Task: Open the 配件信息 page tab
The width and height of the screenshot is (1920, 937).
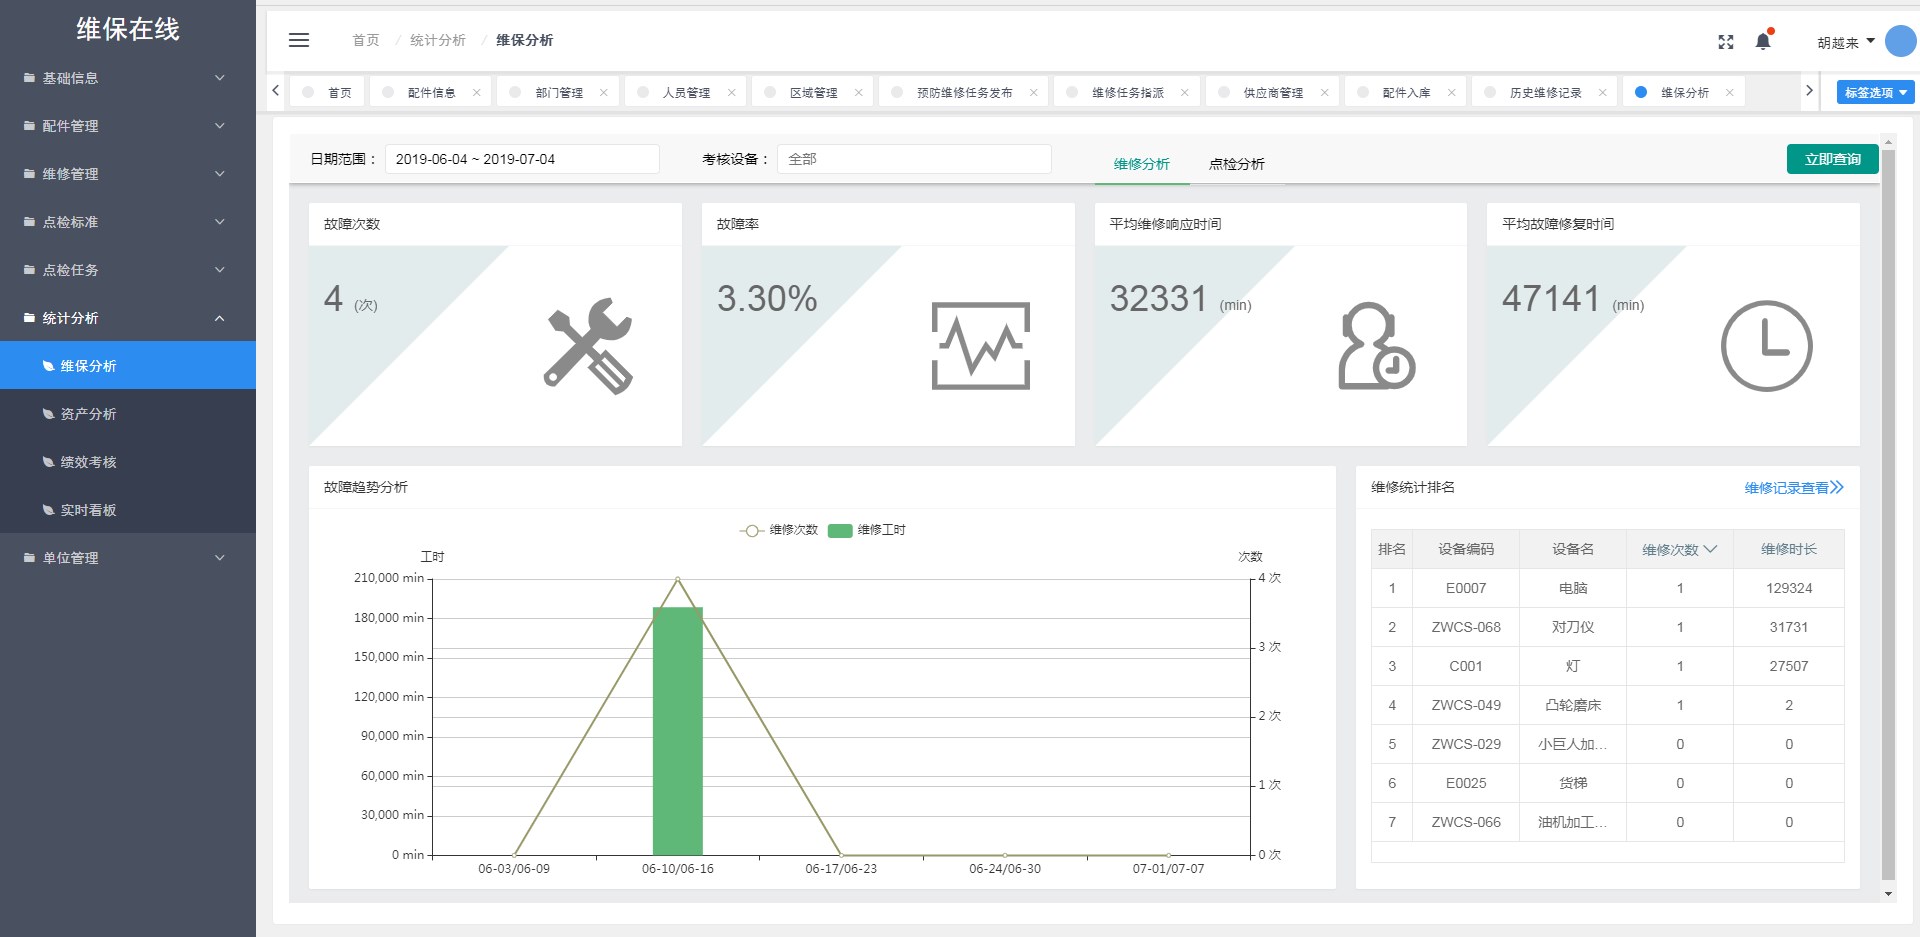Action: click(431, 92)
